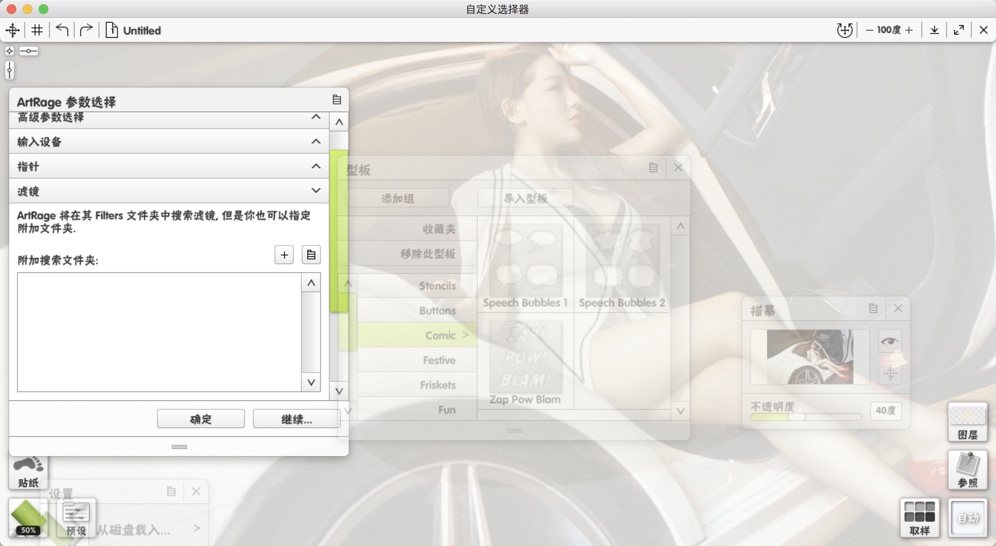Click the 100度 zoom value
996x546 pixels.
[889, 30]
